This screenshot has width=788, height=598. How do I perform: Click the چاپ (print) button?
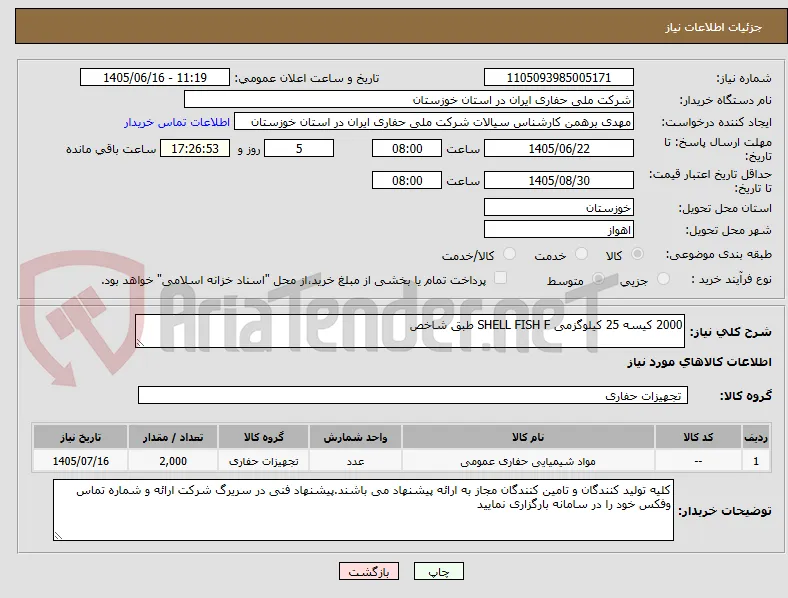point(438,571)
